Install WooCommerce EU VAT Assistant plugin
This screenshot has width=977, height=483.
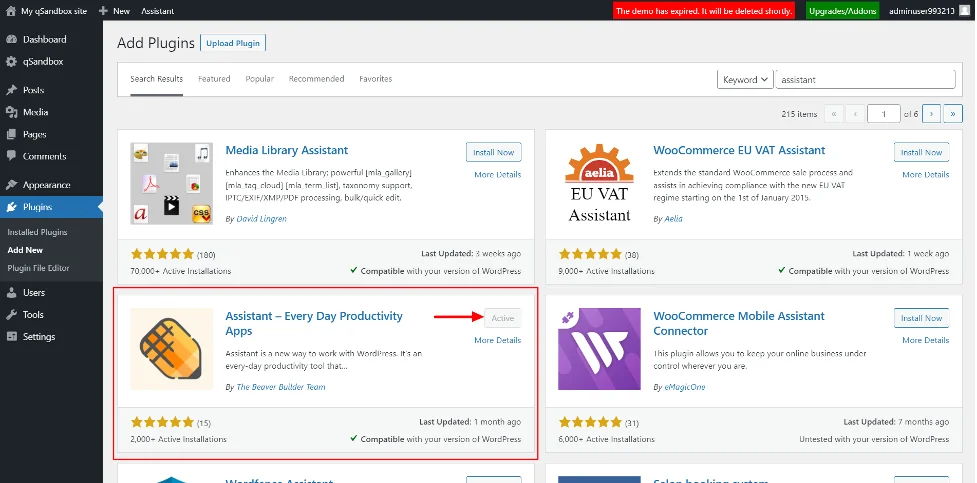(922, 152)
